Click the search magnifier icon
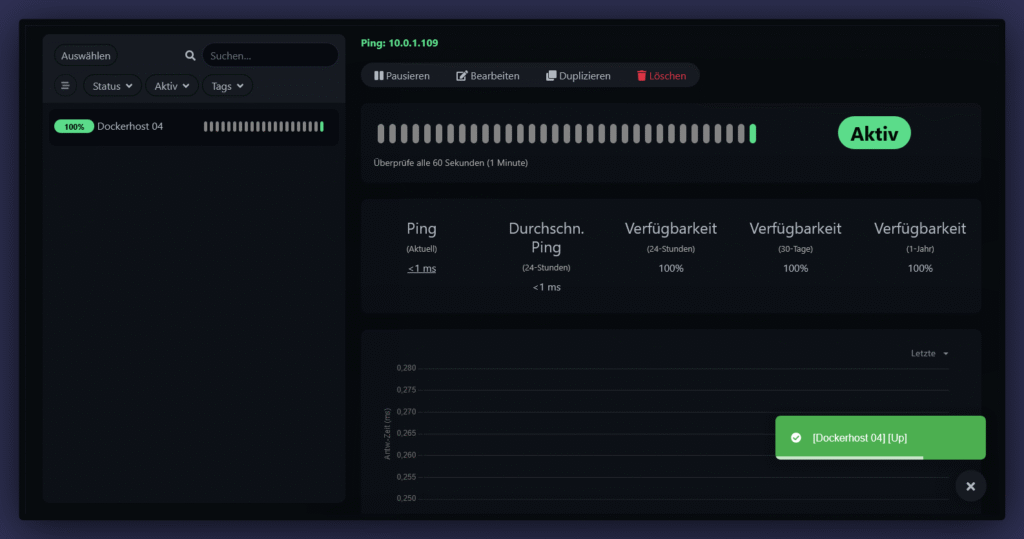The width and height of the screenshot is (1024, 539). pyautogui.click(x=190, y=56)
